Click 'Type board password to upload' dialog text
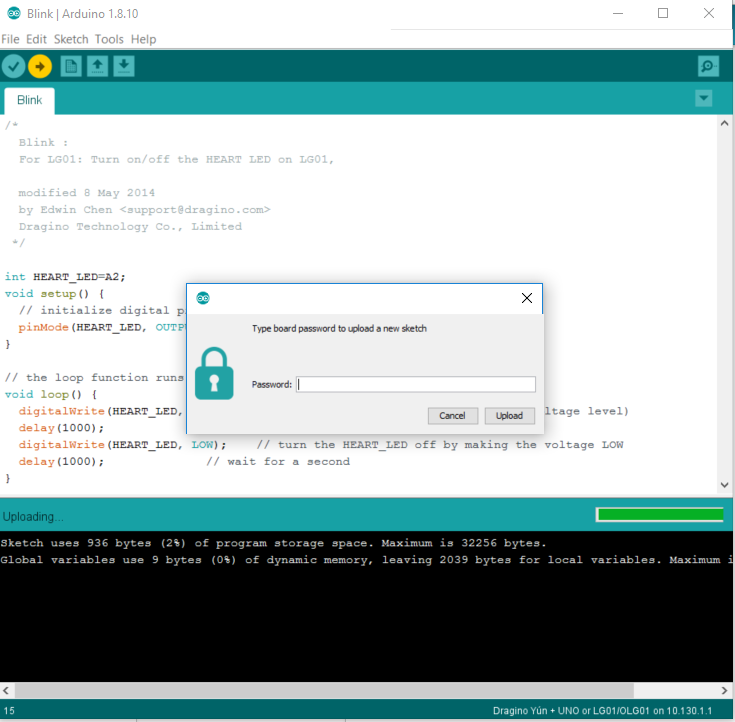The height and width of the screenshot is (722, 735). pyautogui.click(x=339, y=329)
